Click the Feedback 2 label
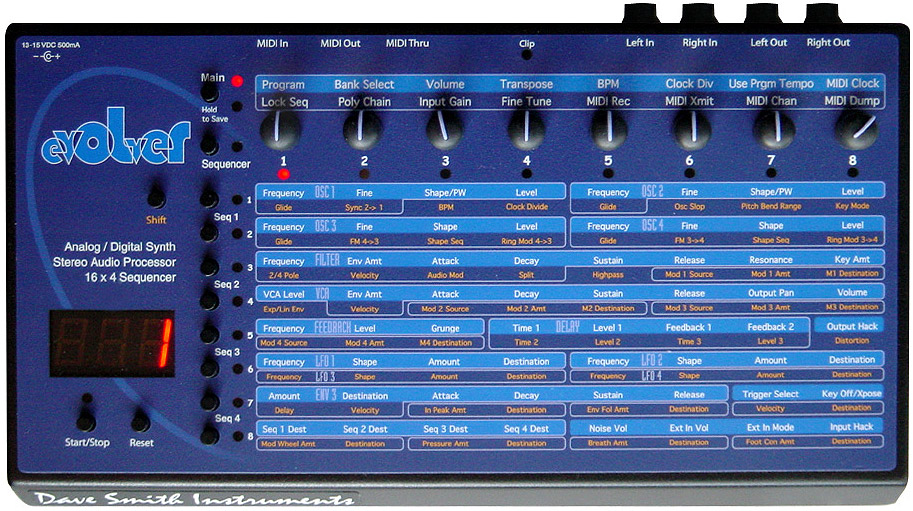 (770, 327)
